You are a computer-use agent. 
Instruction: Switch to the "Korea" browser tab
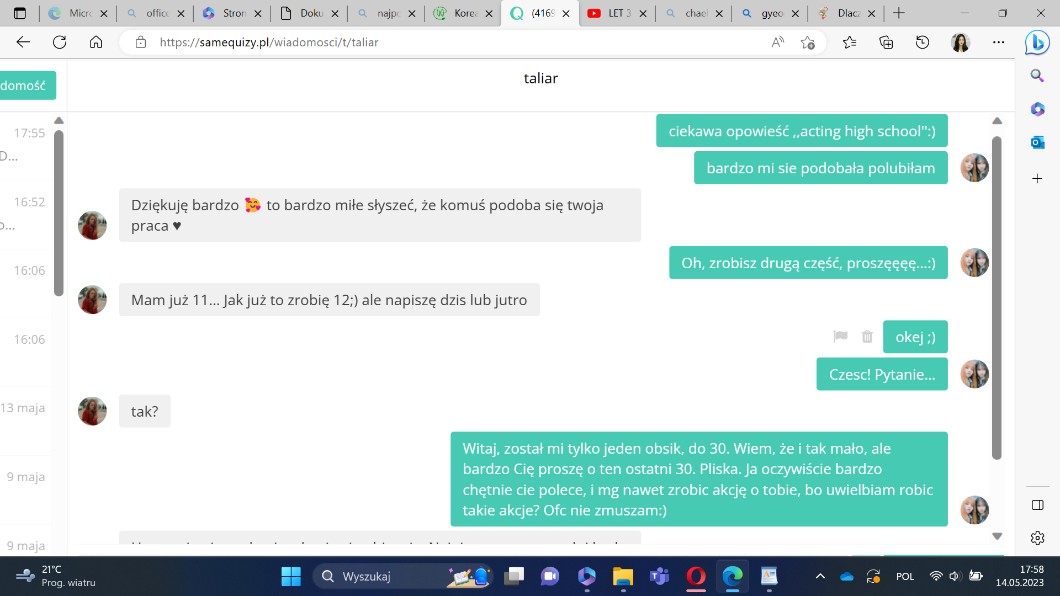(x=460, y=13)
